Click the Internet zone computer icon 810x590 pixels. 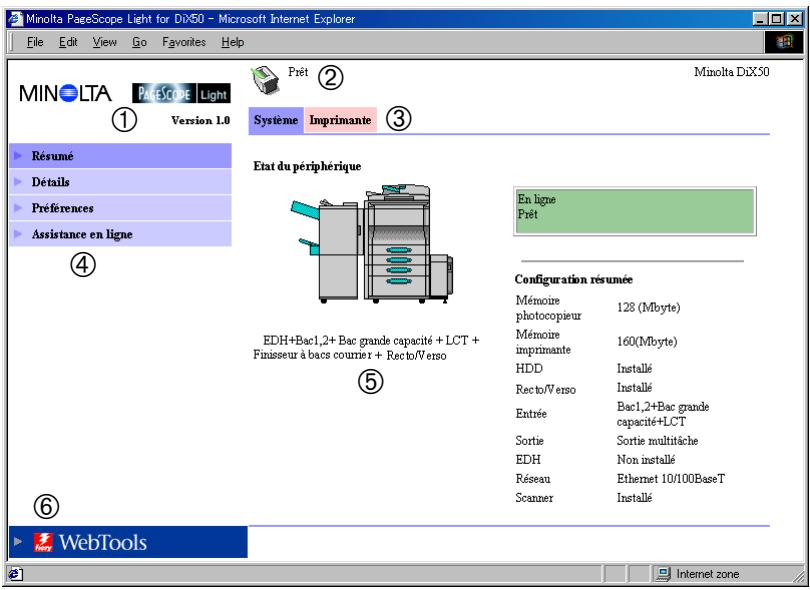664,573
